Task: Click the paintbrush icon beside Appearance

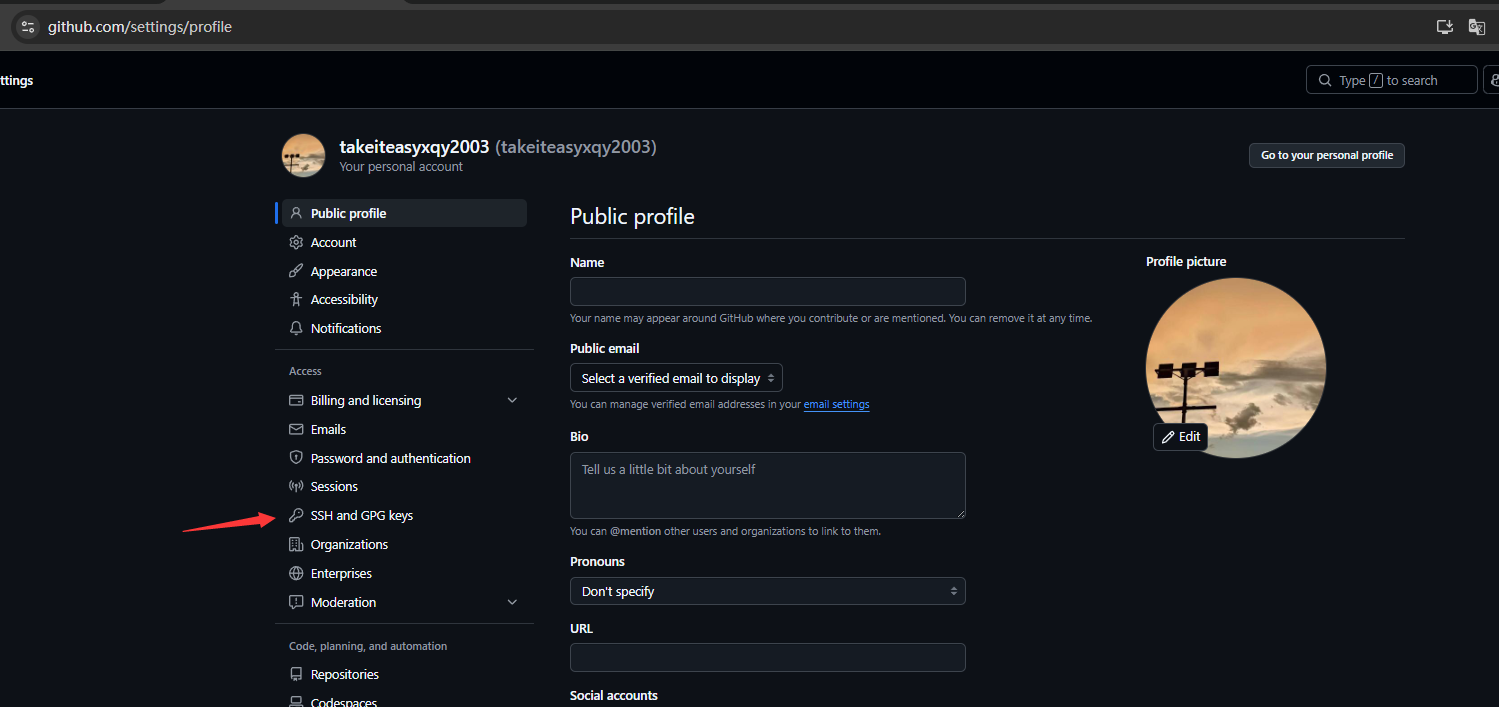Action: pyautogui.click(x=296, y=271)
